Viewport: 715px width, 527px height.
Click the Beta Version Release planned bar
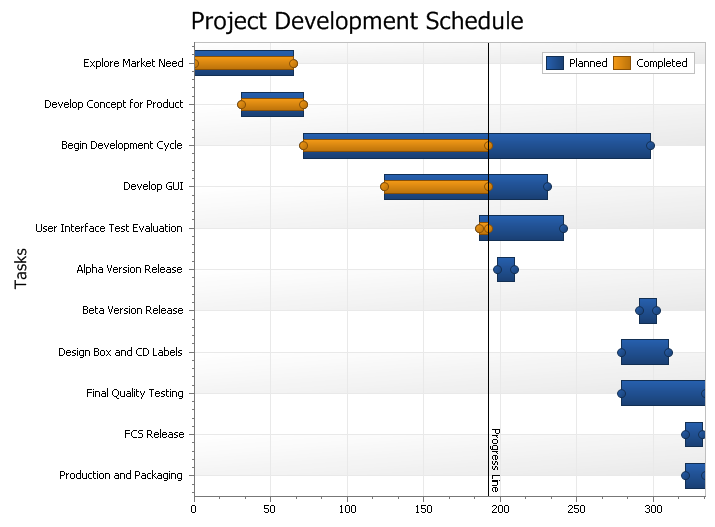pyautogui.click(x=648, y=311)
